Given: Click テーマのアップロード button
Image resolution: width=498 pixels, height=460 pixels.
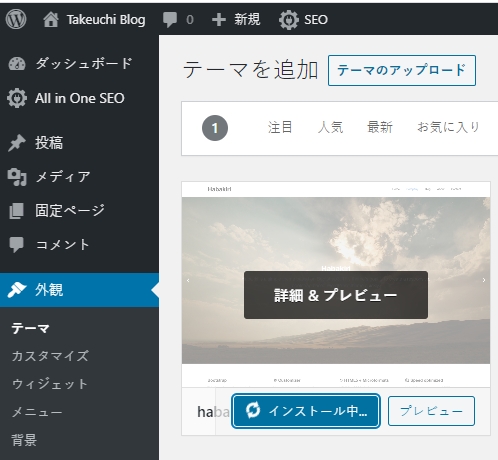Looking at the screenshot, I should click(x=402, y=70).
